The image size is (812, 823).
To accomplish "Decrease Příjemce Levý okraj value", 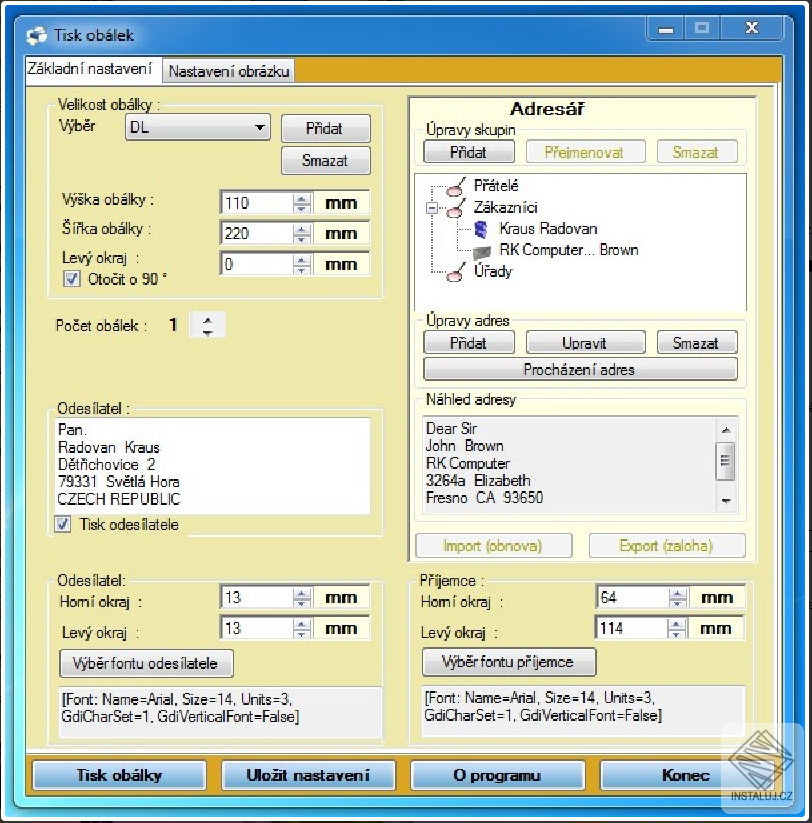I will tap(677, 634).
